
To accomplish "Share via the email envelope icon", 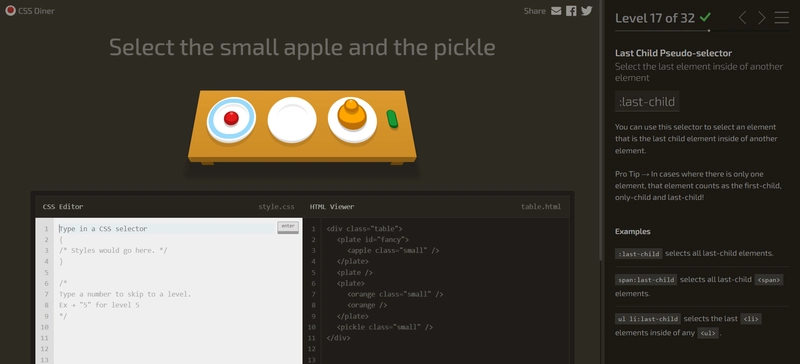I will [x=556, y=11].
